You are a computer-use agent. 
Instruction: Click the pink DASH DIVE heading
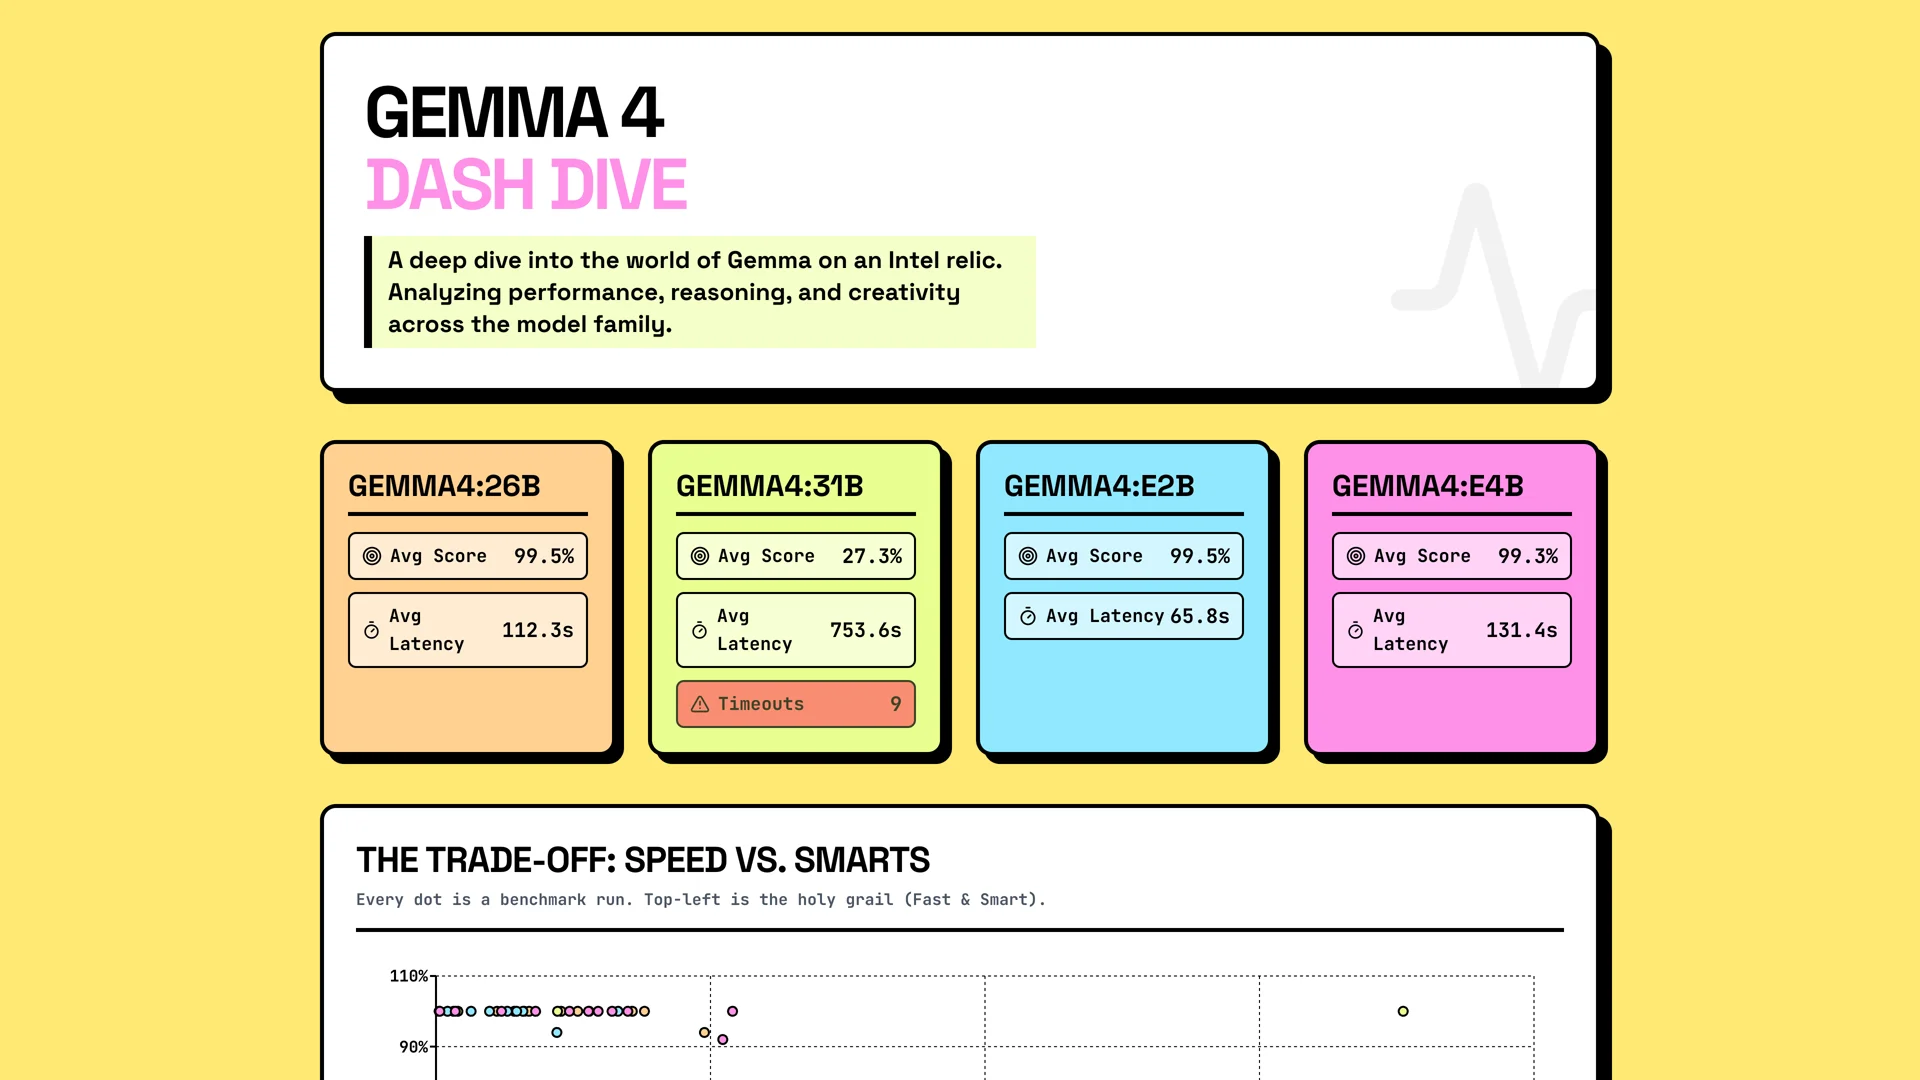pos(526,185)
